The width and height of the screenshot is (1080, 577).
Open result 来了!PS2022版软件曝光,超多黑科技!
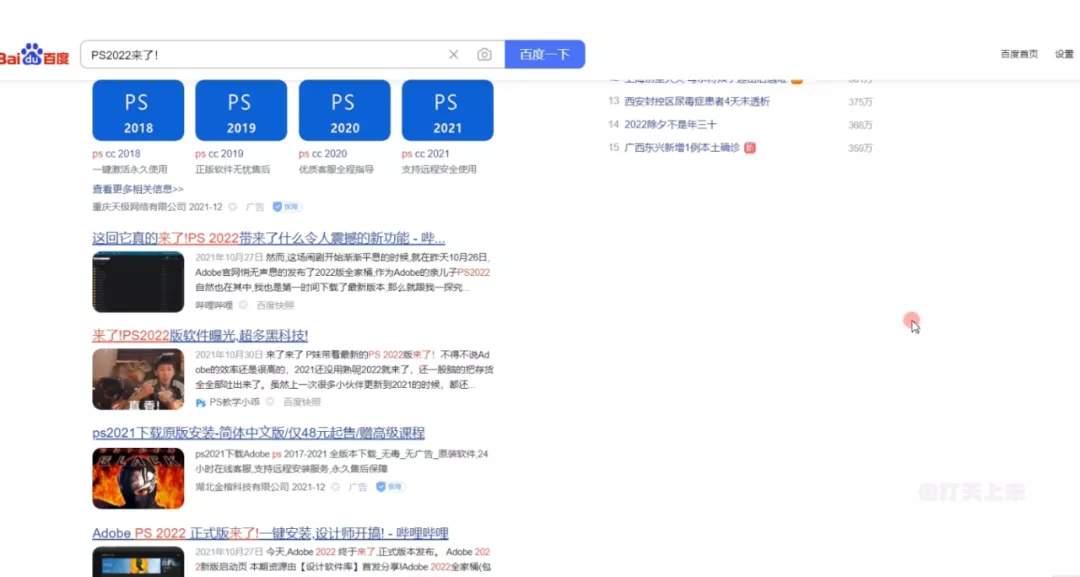click(200, 335)
